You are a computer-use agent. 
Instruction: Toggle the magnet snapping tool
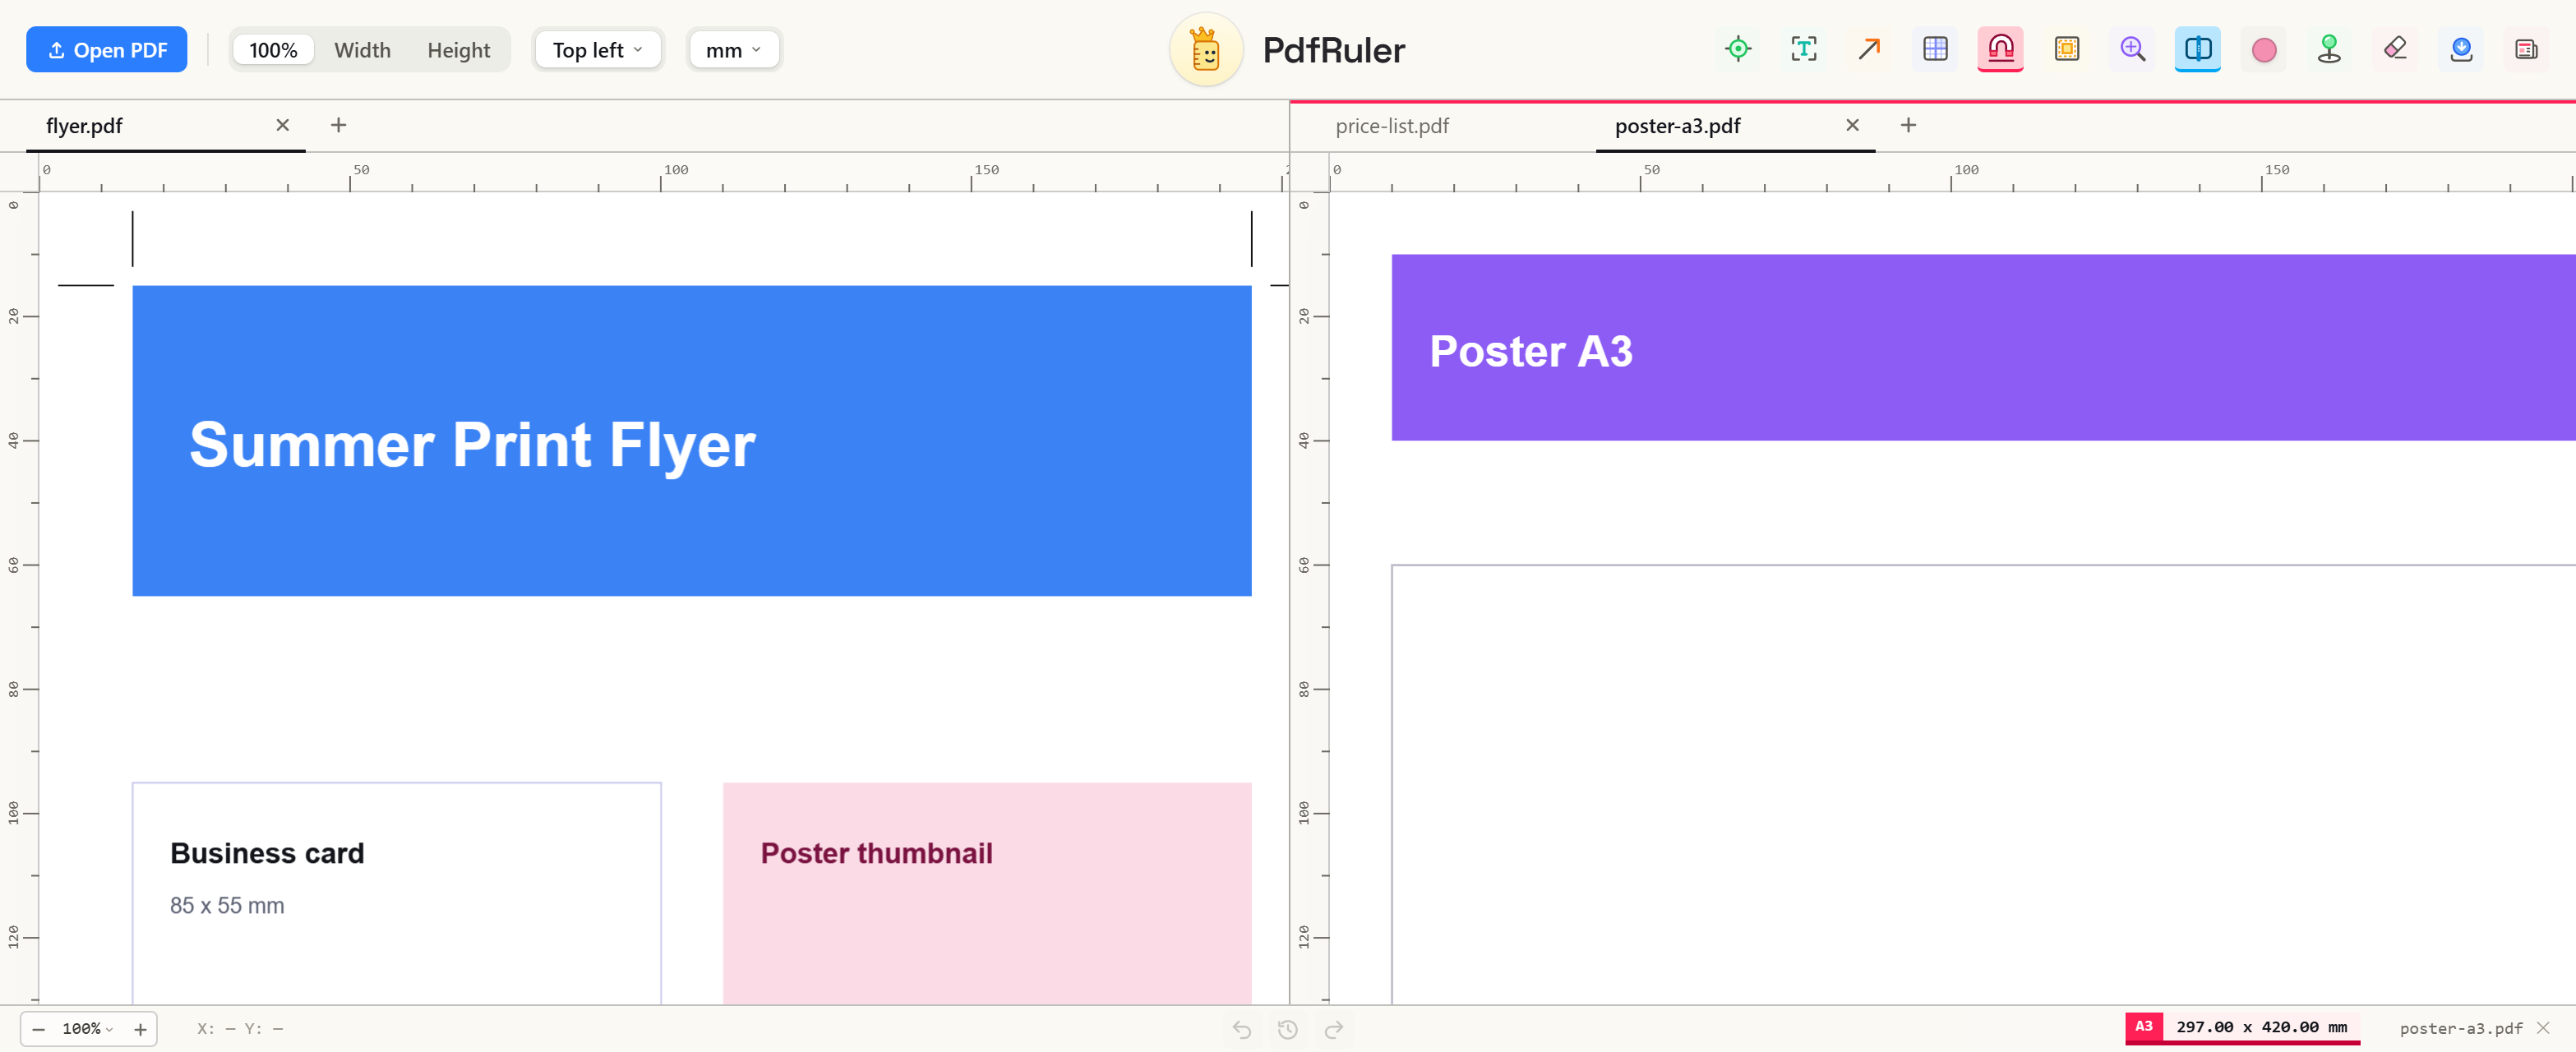click(2000, 49)
